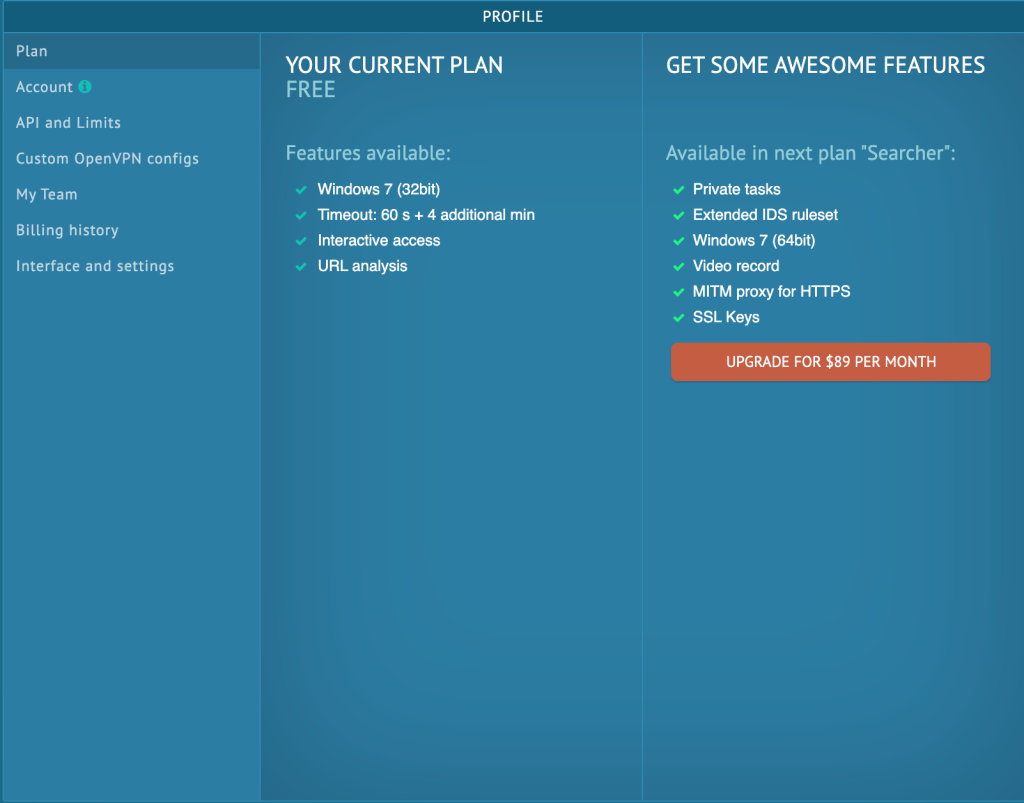
Task: Click the checkmark next to Extended IDS ruleset
Action: (x=675, y=215)
